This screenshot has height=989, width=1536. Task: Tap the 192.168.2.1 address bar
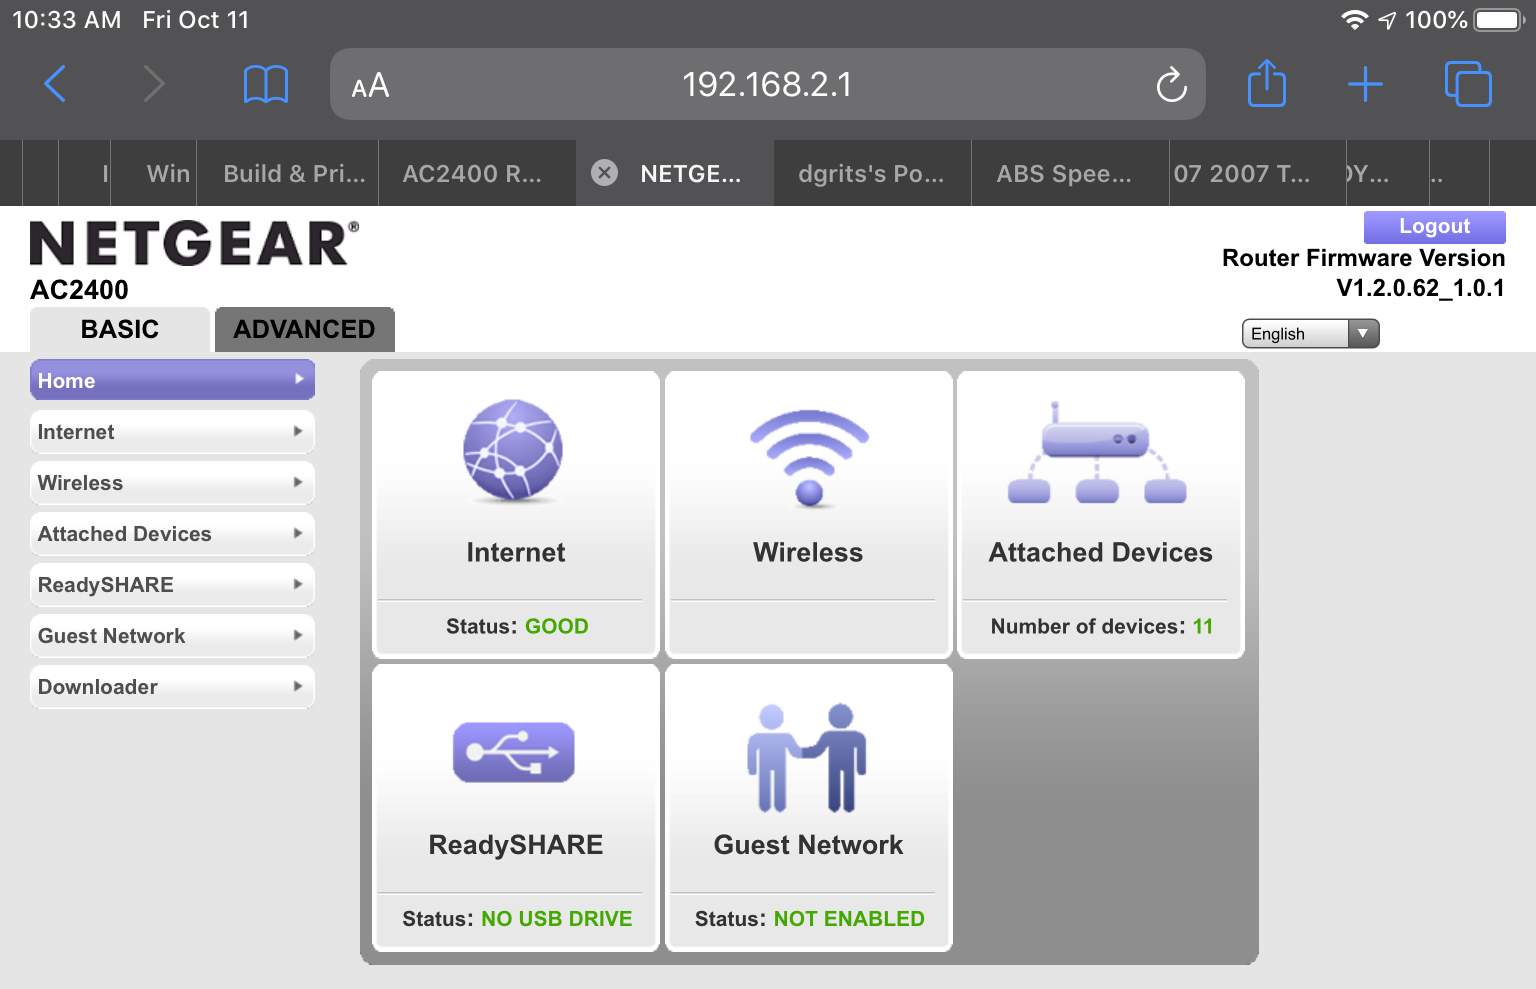point(766,85)
